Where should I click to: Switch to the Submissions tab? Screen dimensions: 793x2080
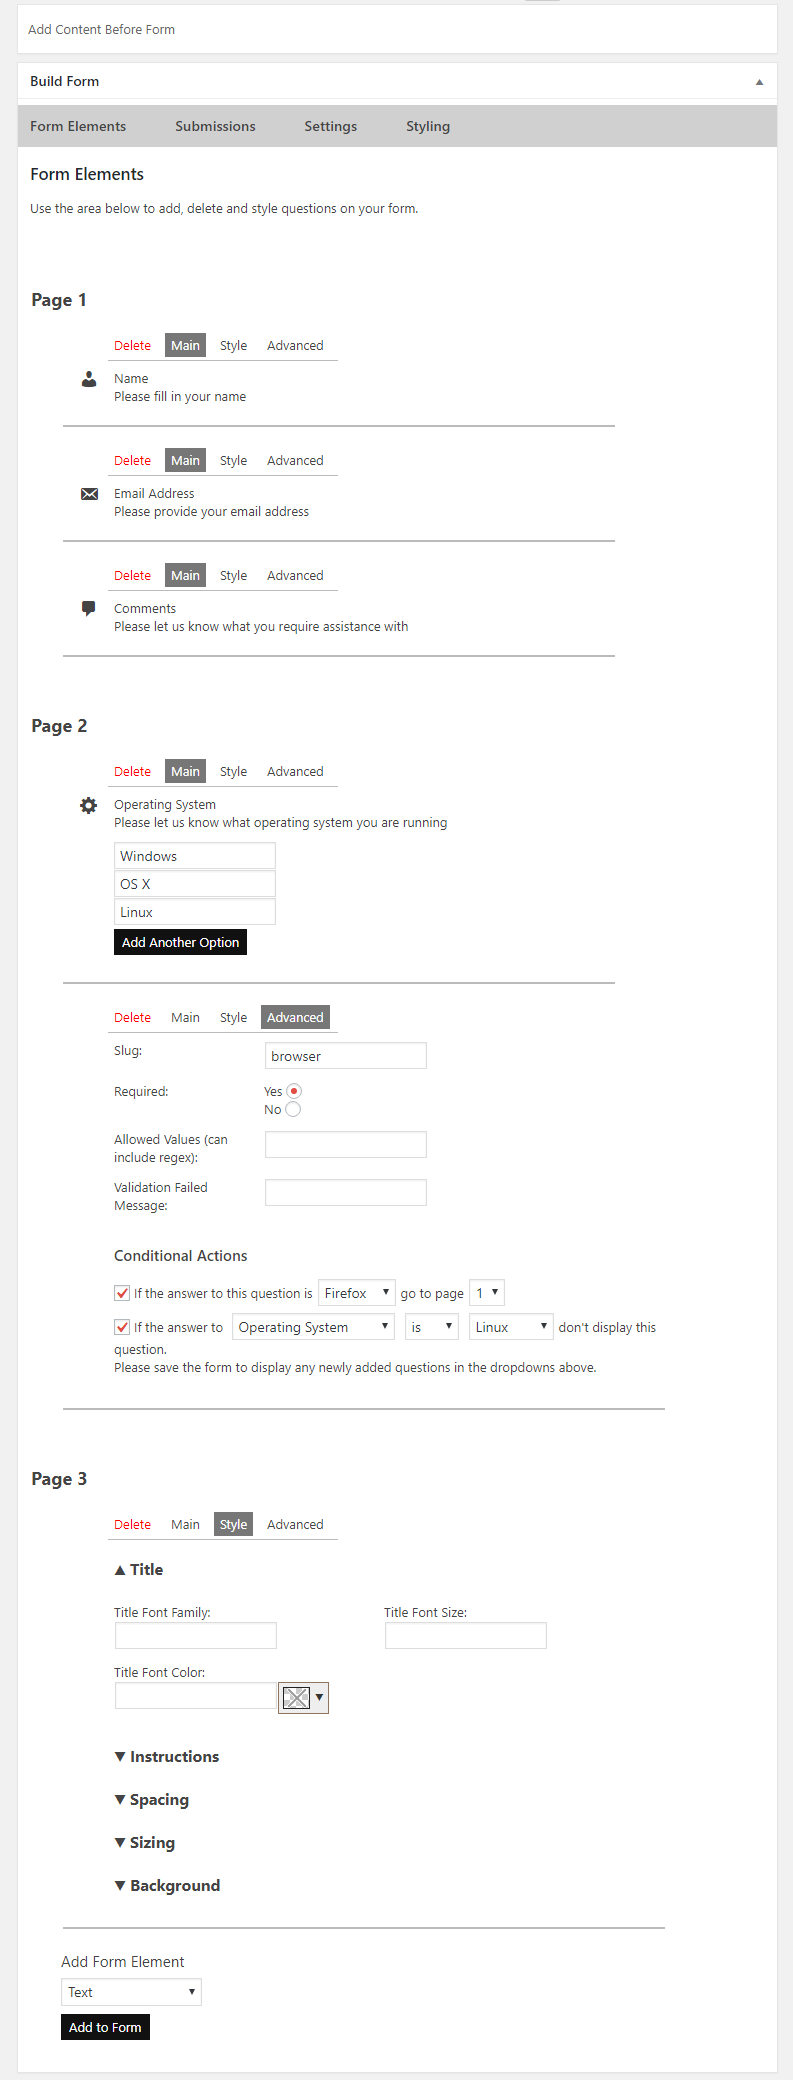215,126
